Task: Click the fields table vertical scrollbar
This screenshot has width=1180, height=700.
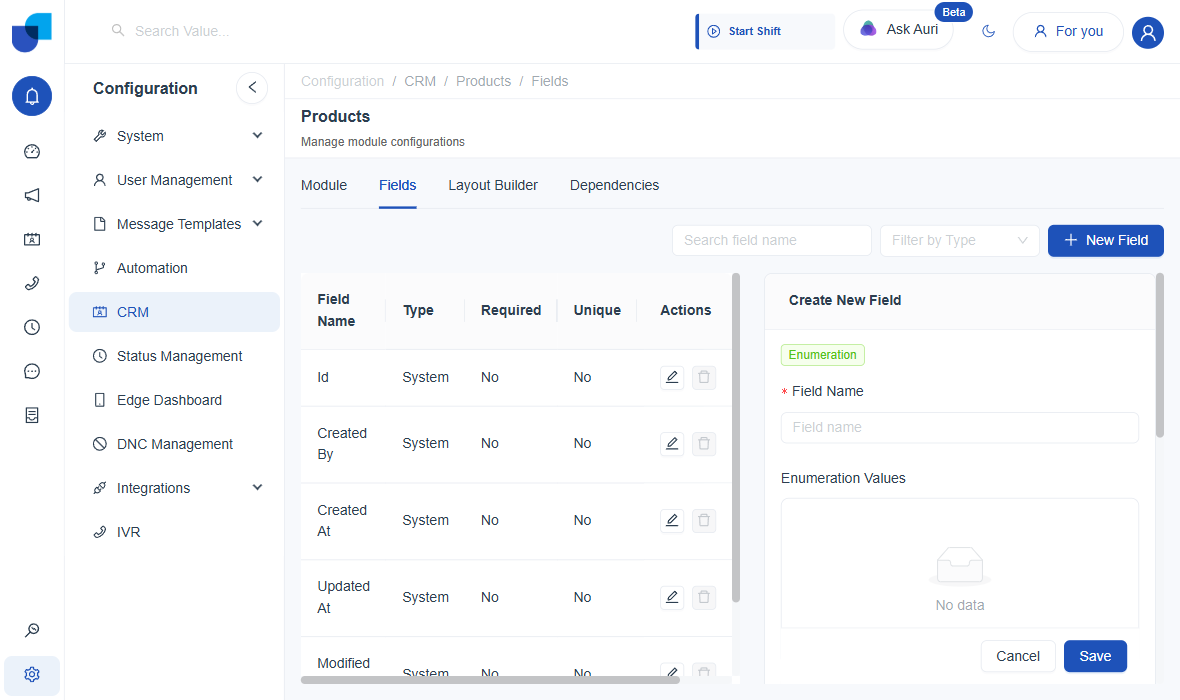Action: 736,438
